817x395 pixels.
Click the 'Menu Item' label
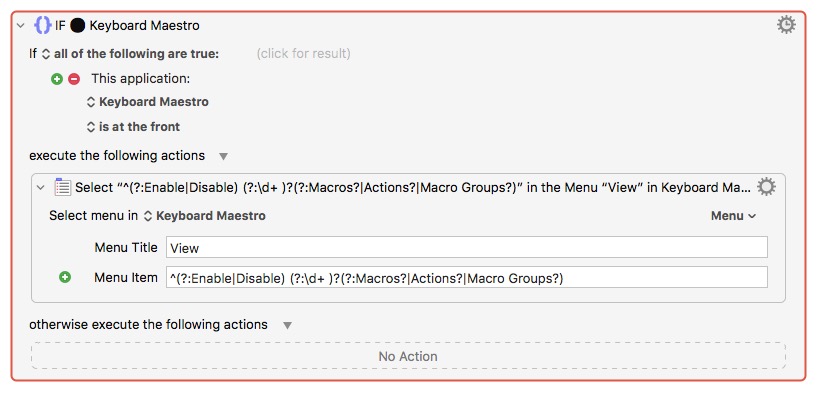coord(126,277)
